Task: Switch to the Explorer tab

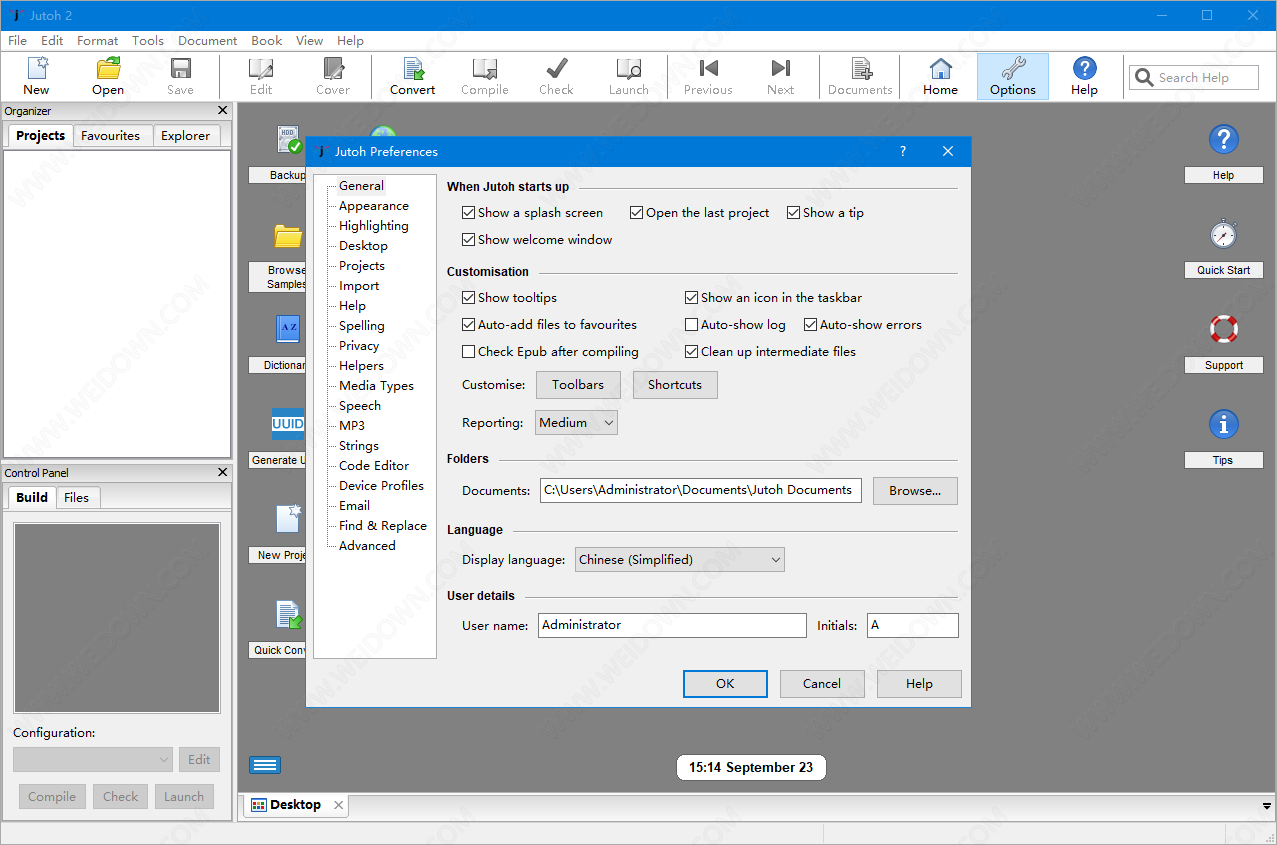Action: pos(186,136)
